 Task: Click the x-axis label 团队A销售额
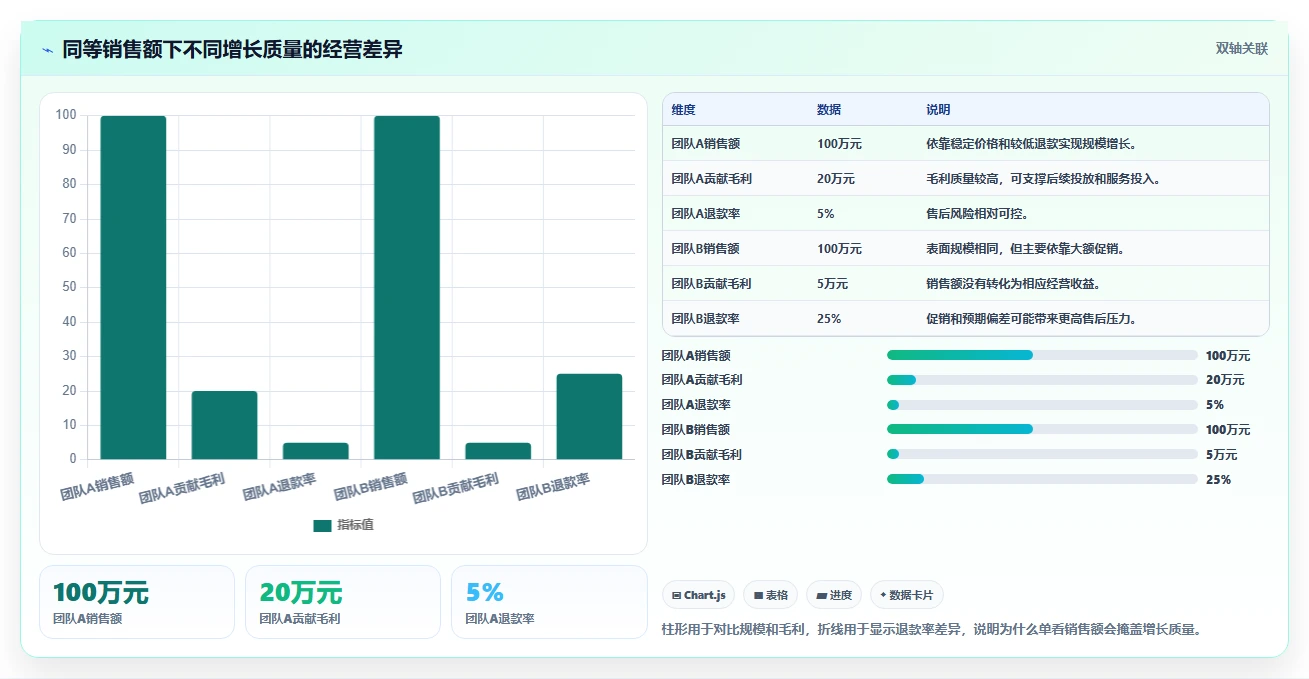coord(97,485)
